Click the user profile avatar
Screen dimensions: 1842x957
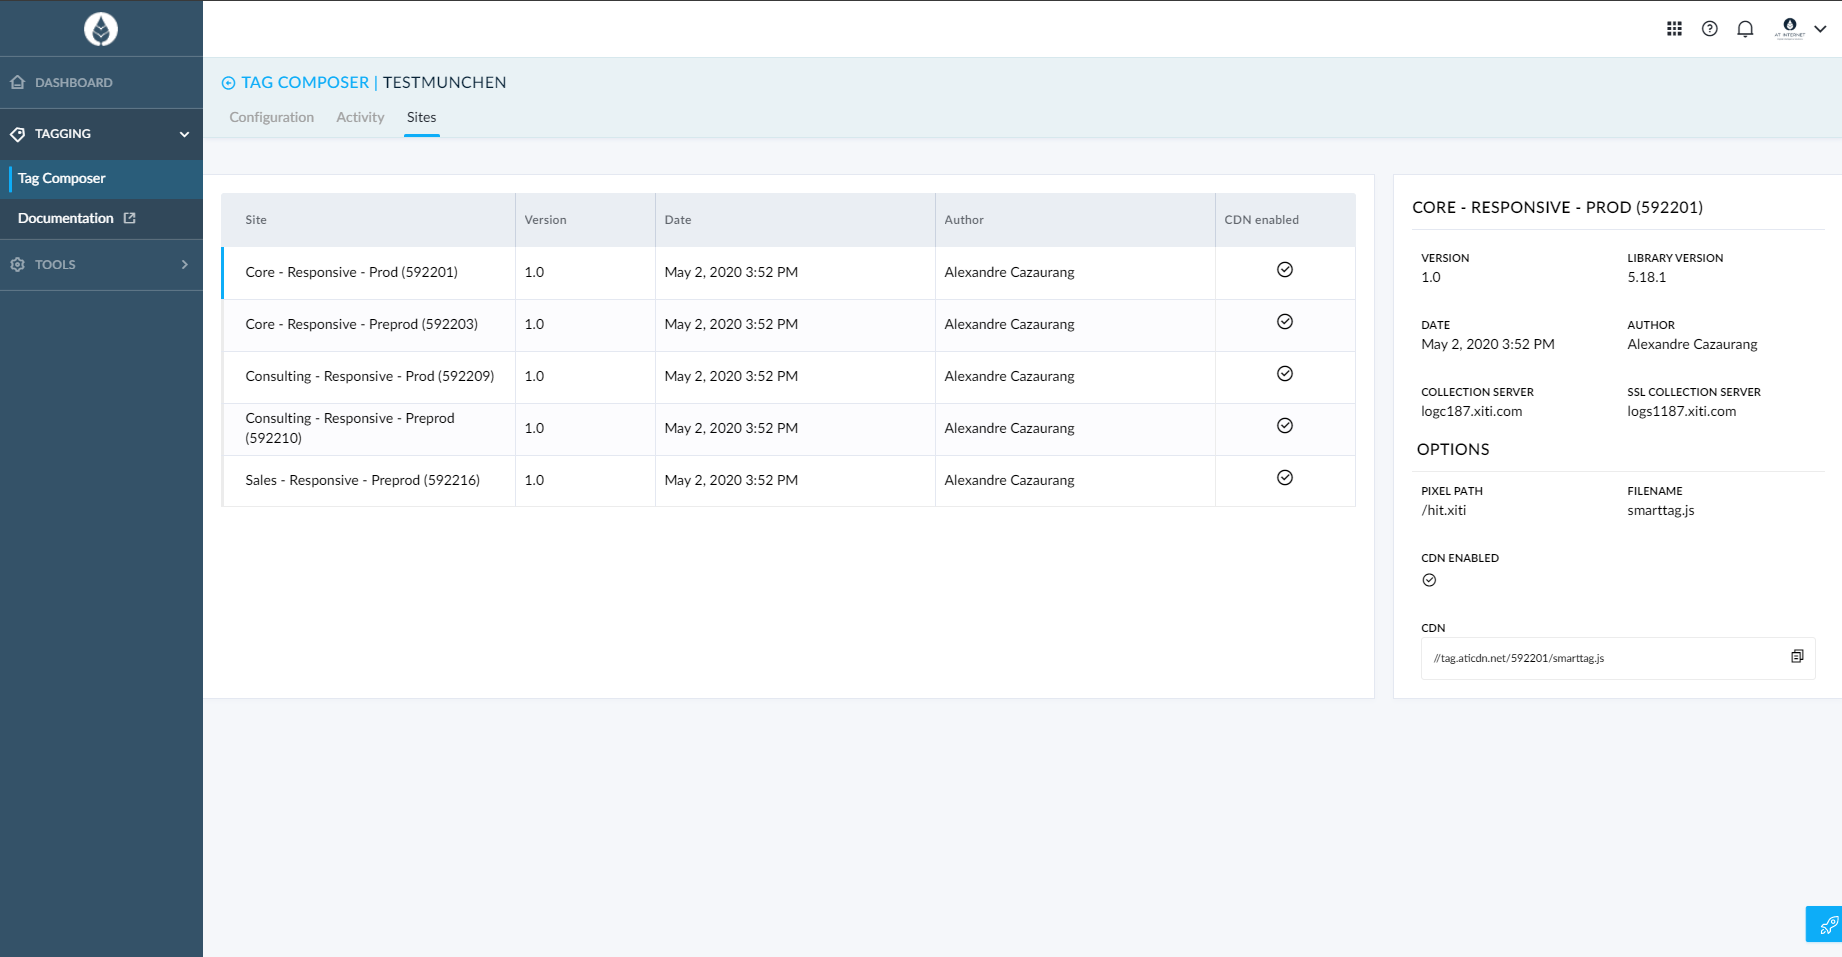1789,28
